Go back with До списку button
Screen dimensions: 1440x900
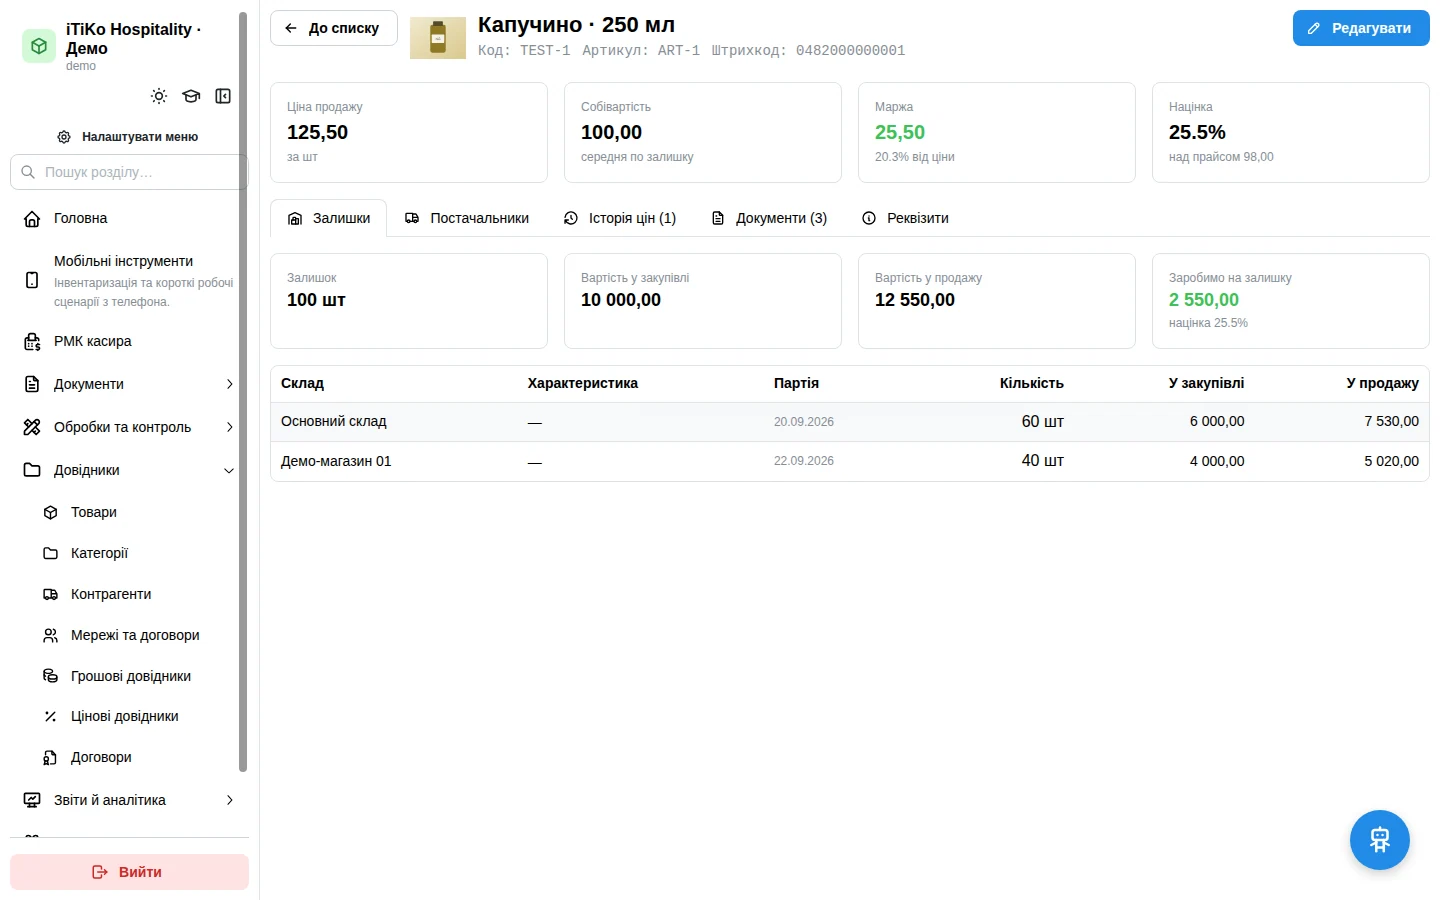pyautogui.click(x=334, y=28)
